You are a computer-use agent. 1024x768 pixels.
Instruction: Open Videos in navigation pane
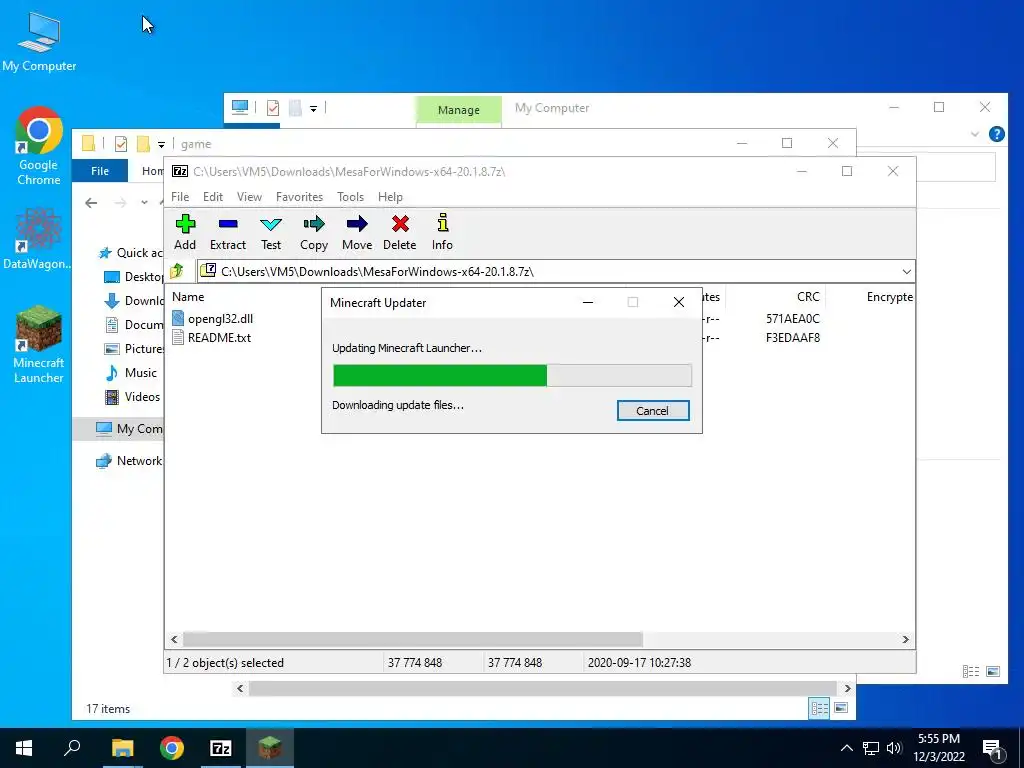point(133,397)
